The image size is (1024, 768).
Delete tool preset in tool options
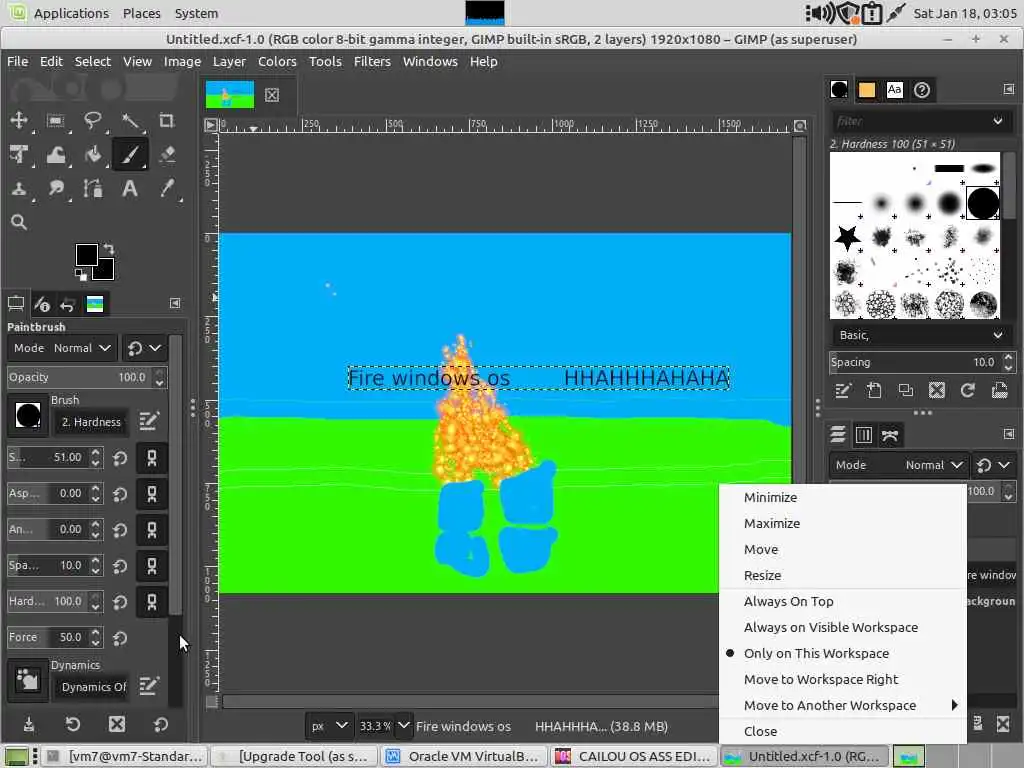coord(117,724)
